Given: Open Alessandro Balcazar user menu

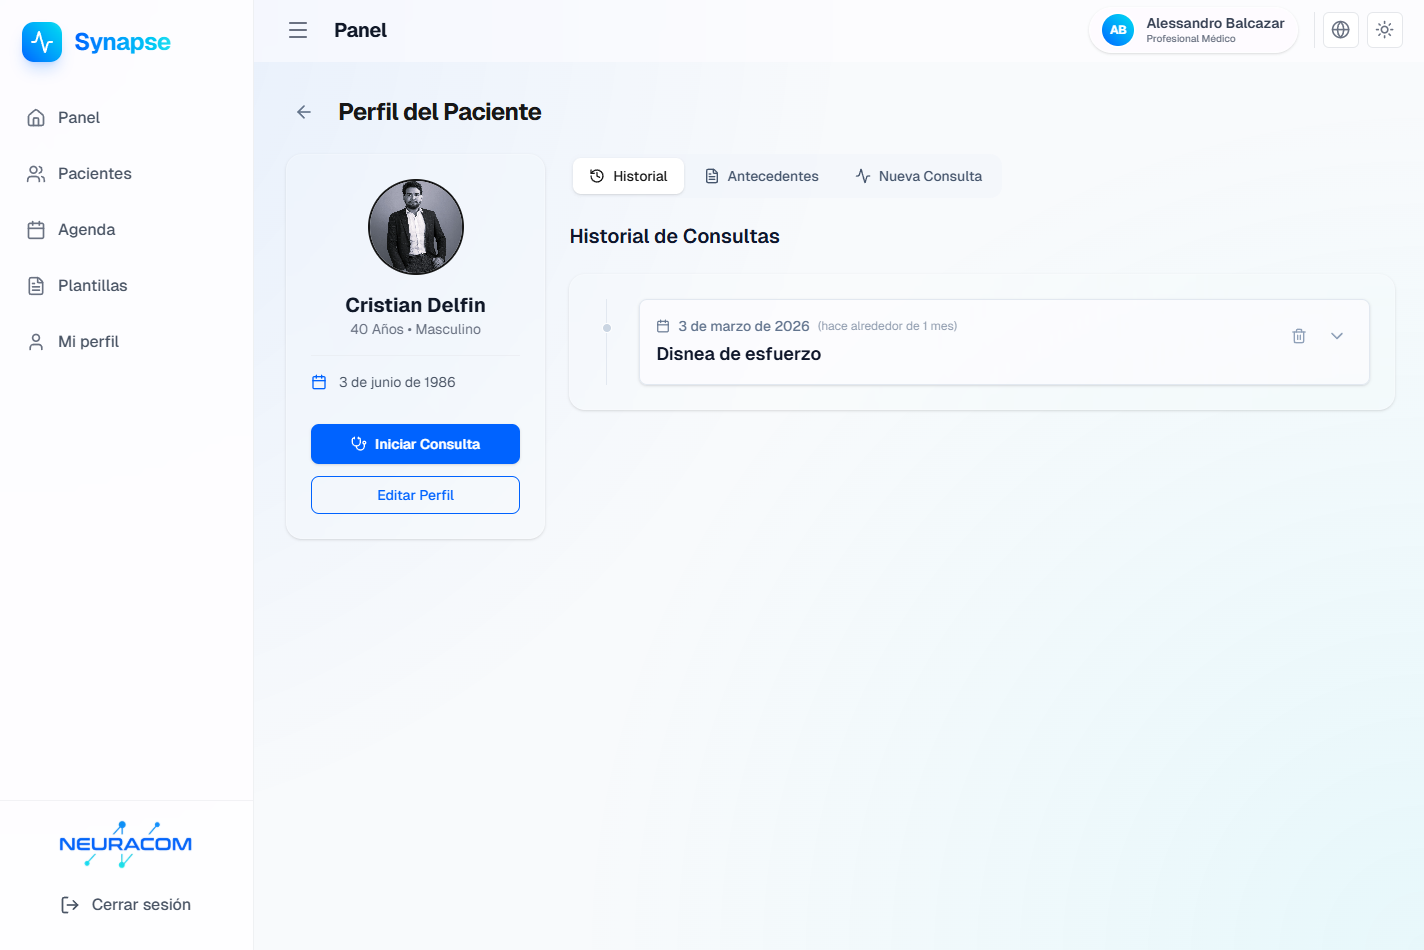Looking at the screenshot, I should coord(1193,30).
